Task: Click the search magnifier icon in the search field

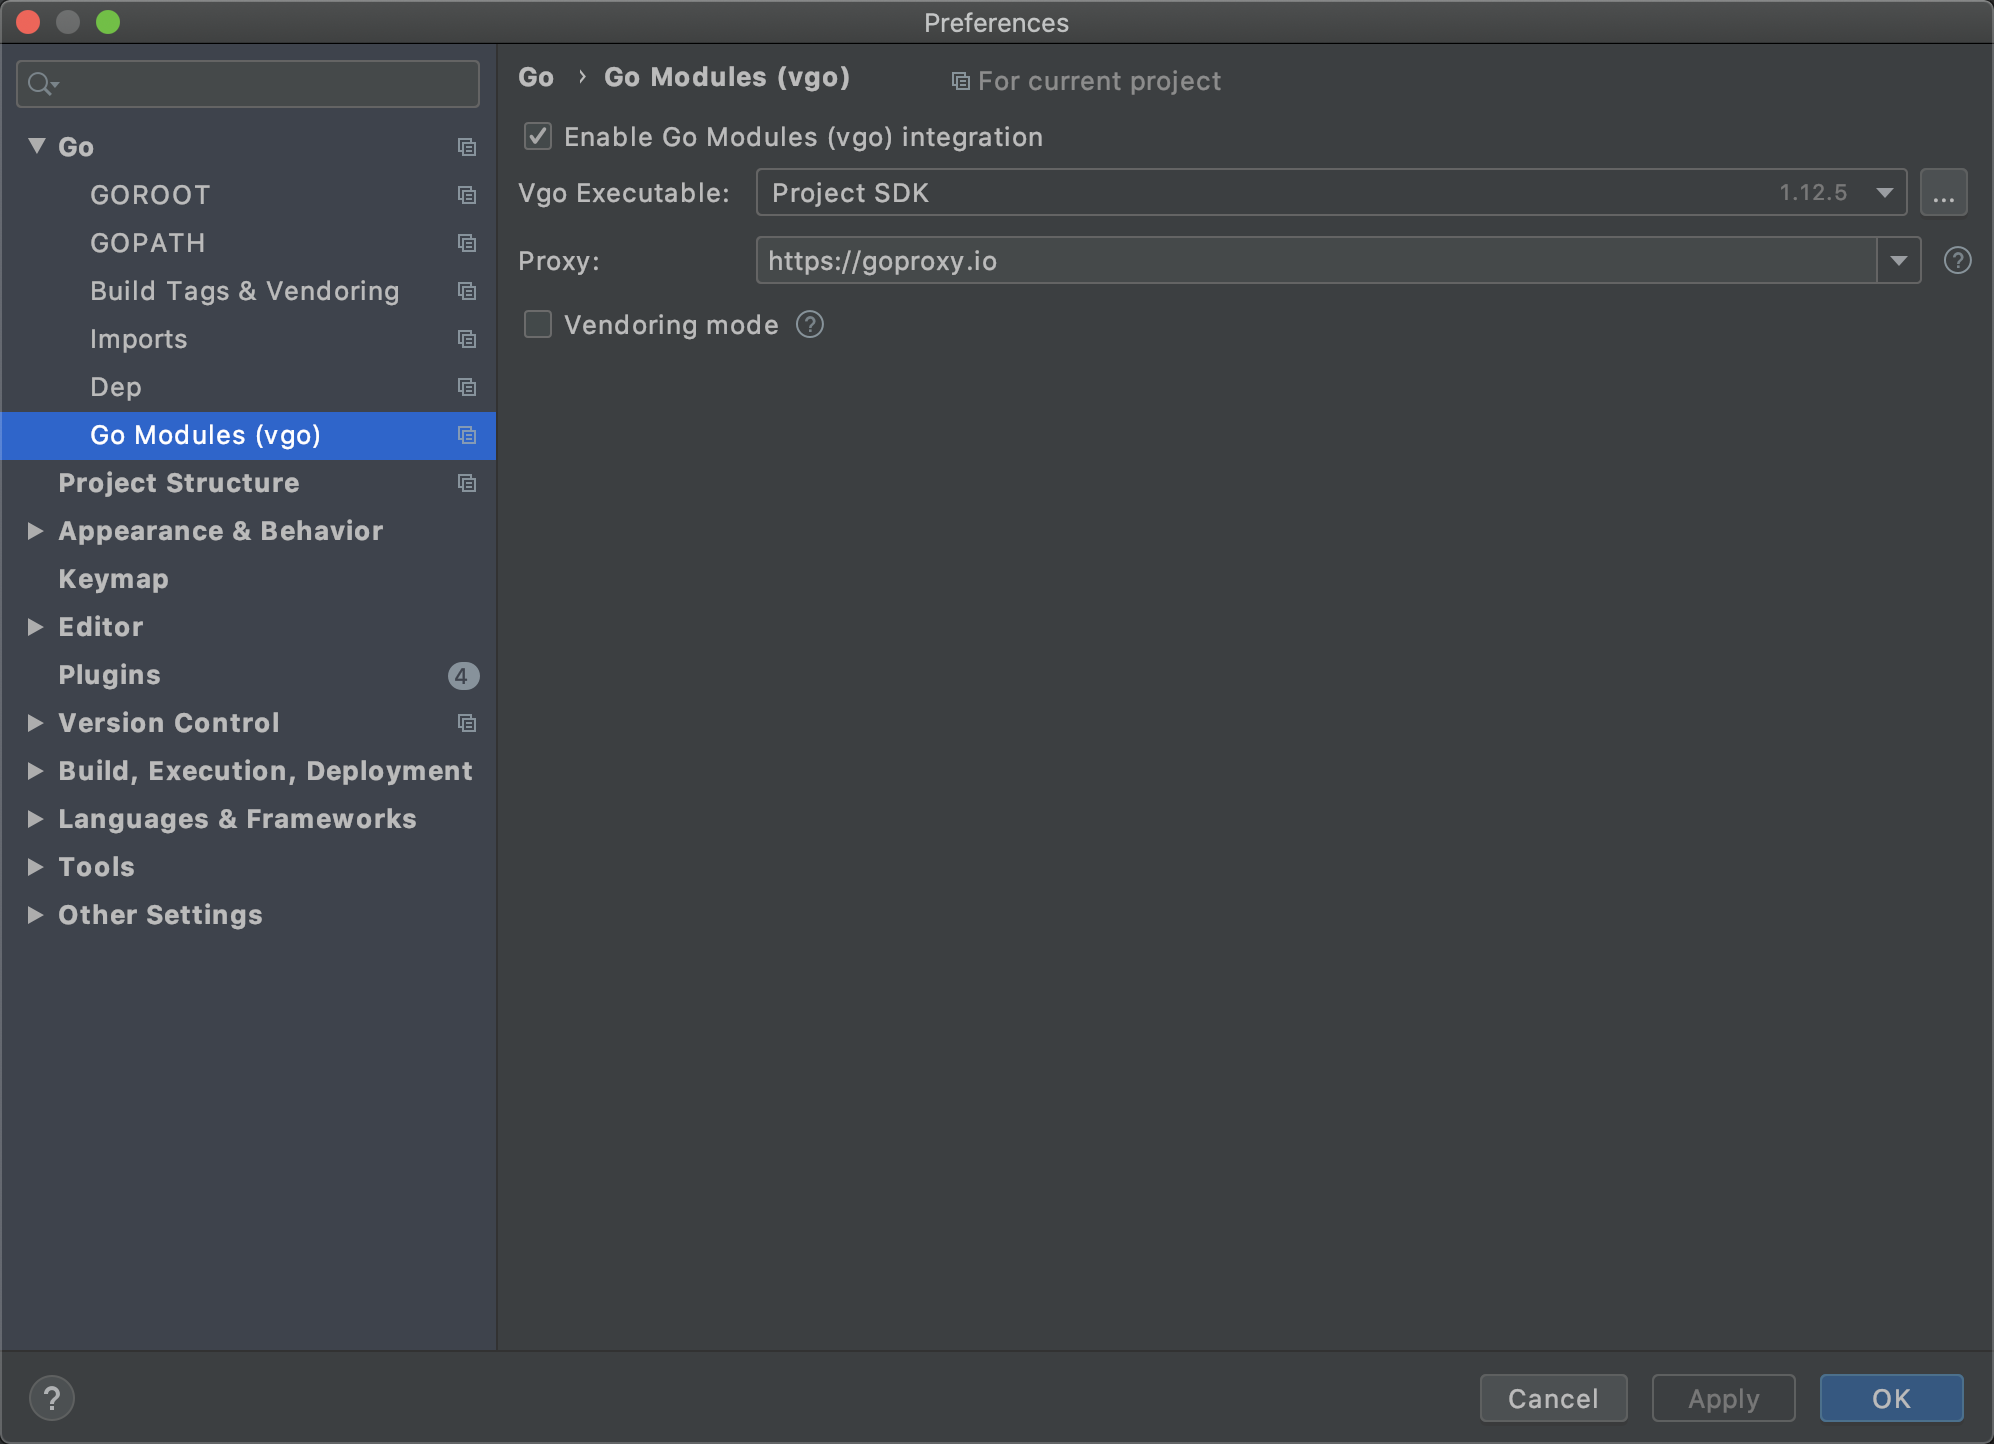Action: click(41, 84)
